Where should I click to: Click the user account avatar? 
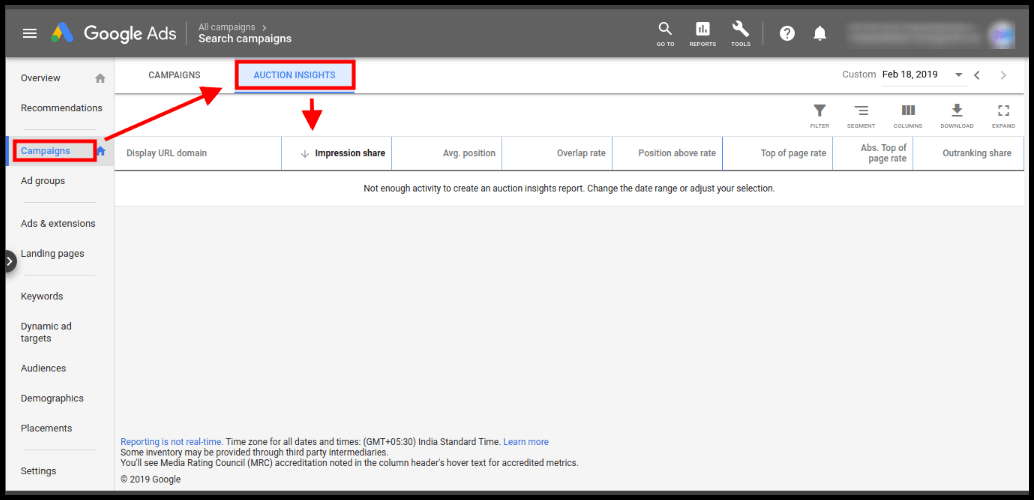[1001, 34]
